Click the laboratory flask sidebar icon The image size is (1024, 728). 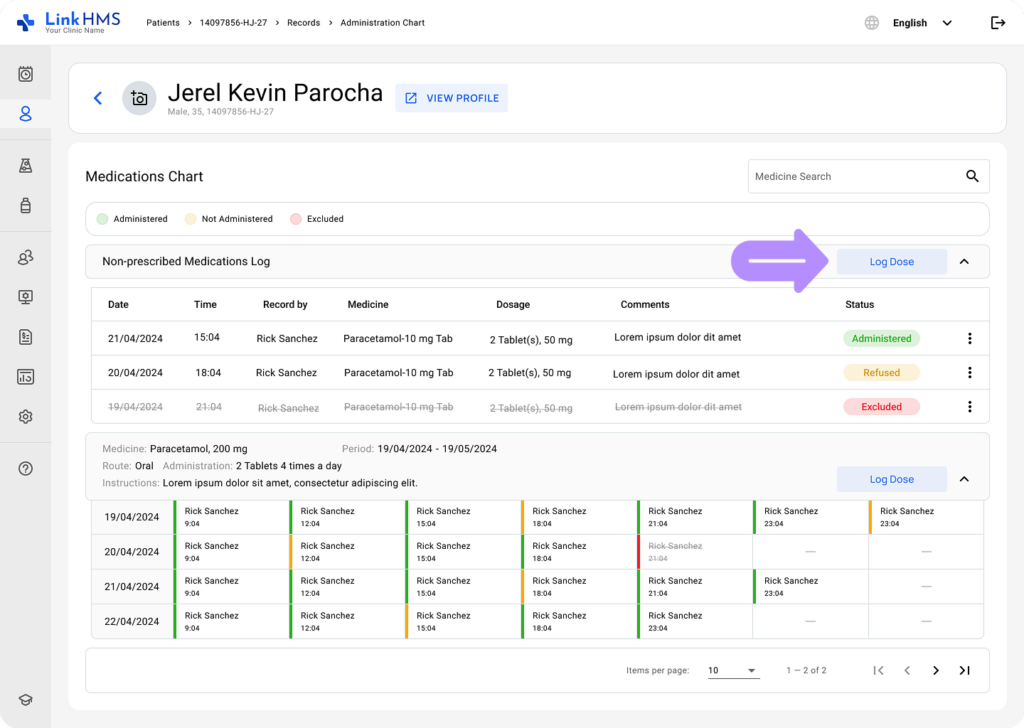click(26, 166)
